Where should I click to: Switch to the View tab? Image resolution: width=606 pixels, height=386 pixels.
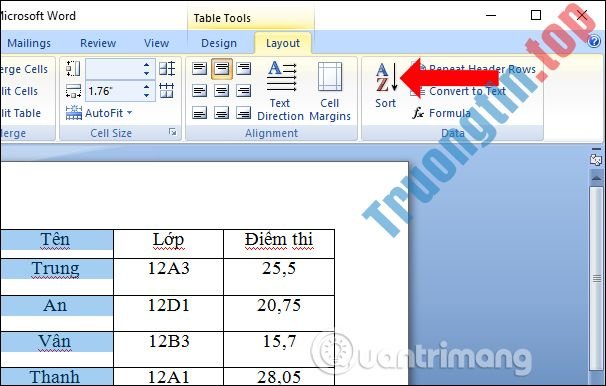(x=157, y=43)
